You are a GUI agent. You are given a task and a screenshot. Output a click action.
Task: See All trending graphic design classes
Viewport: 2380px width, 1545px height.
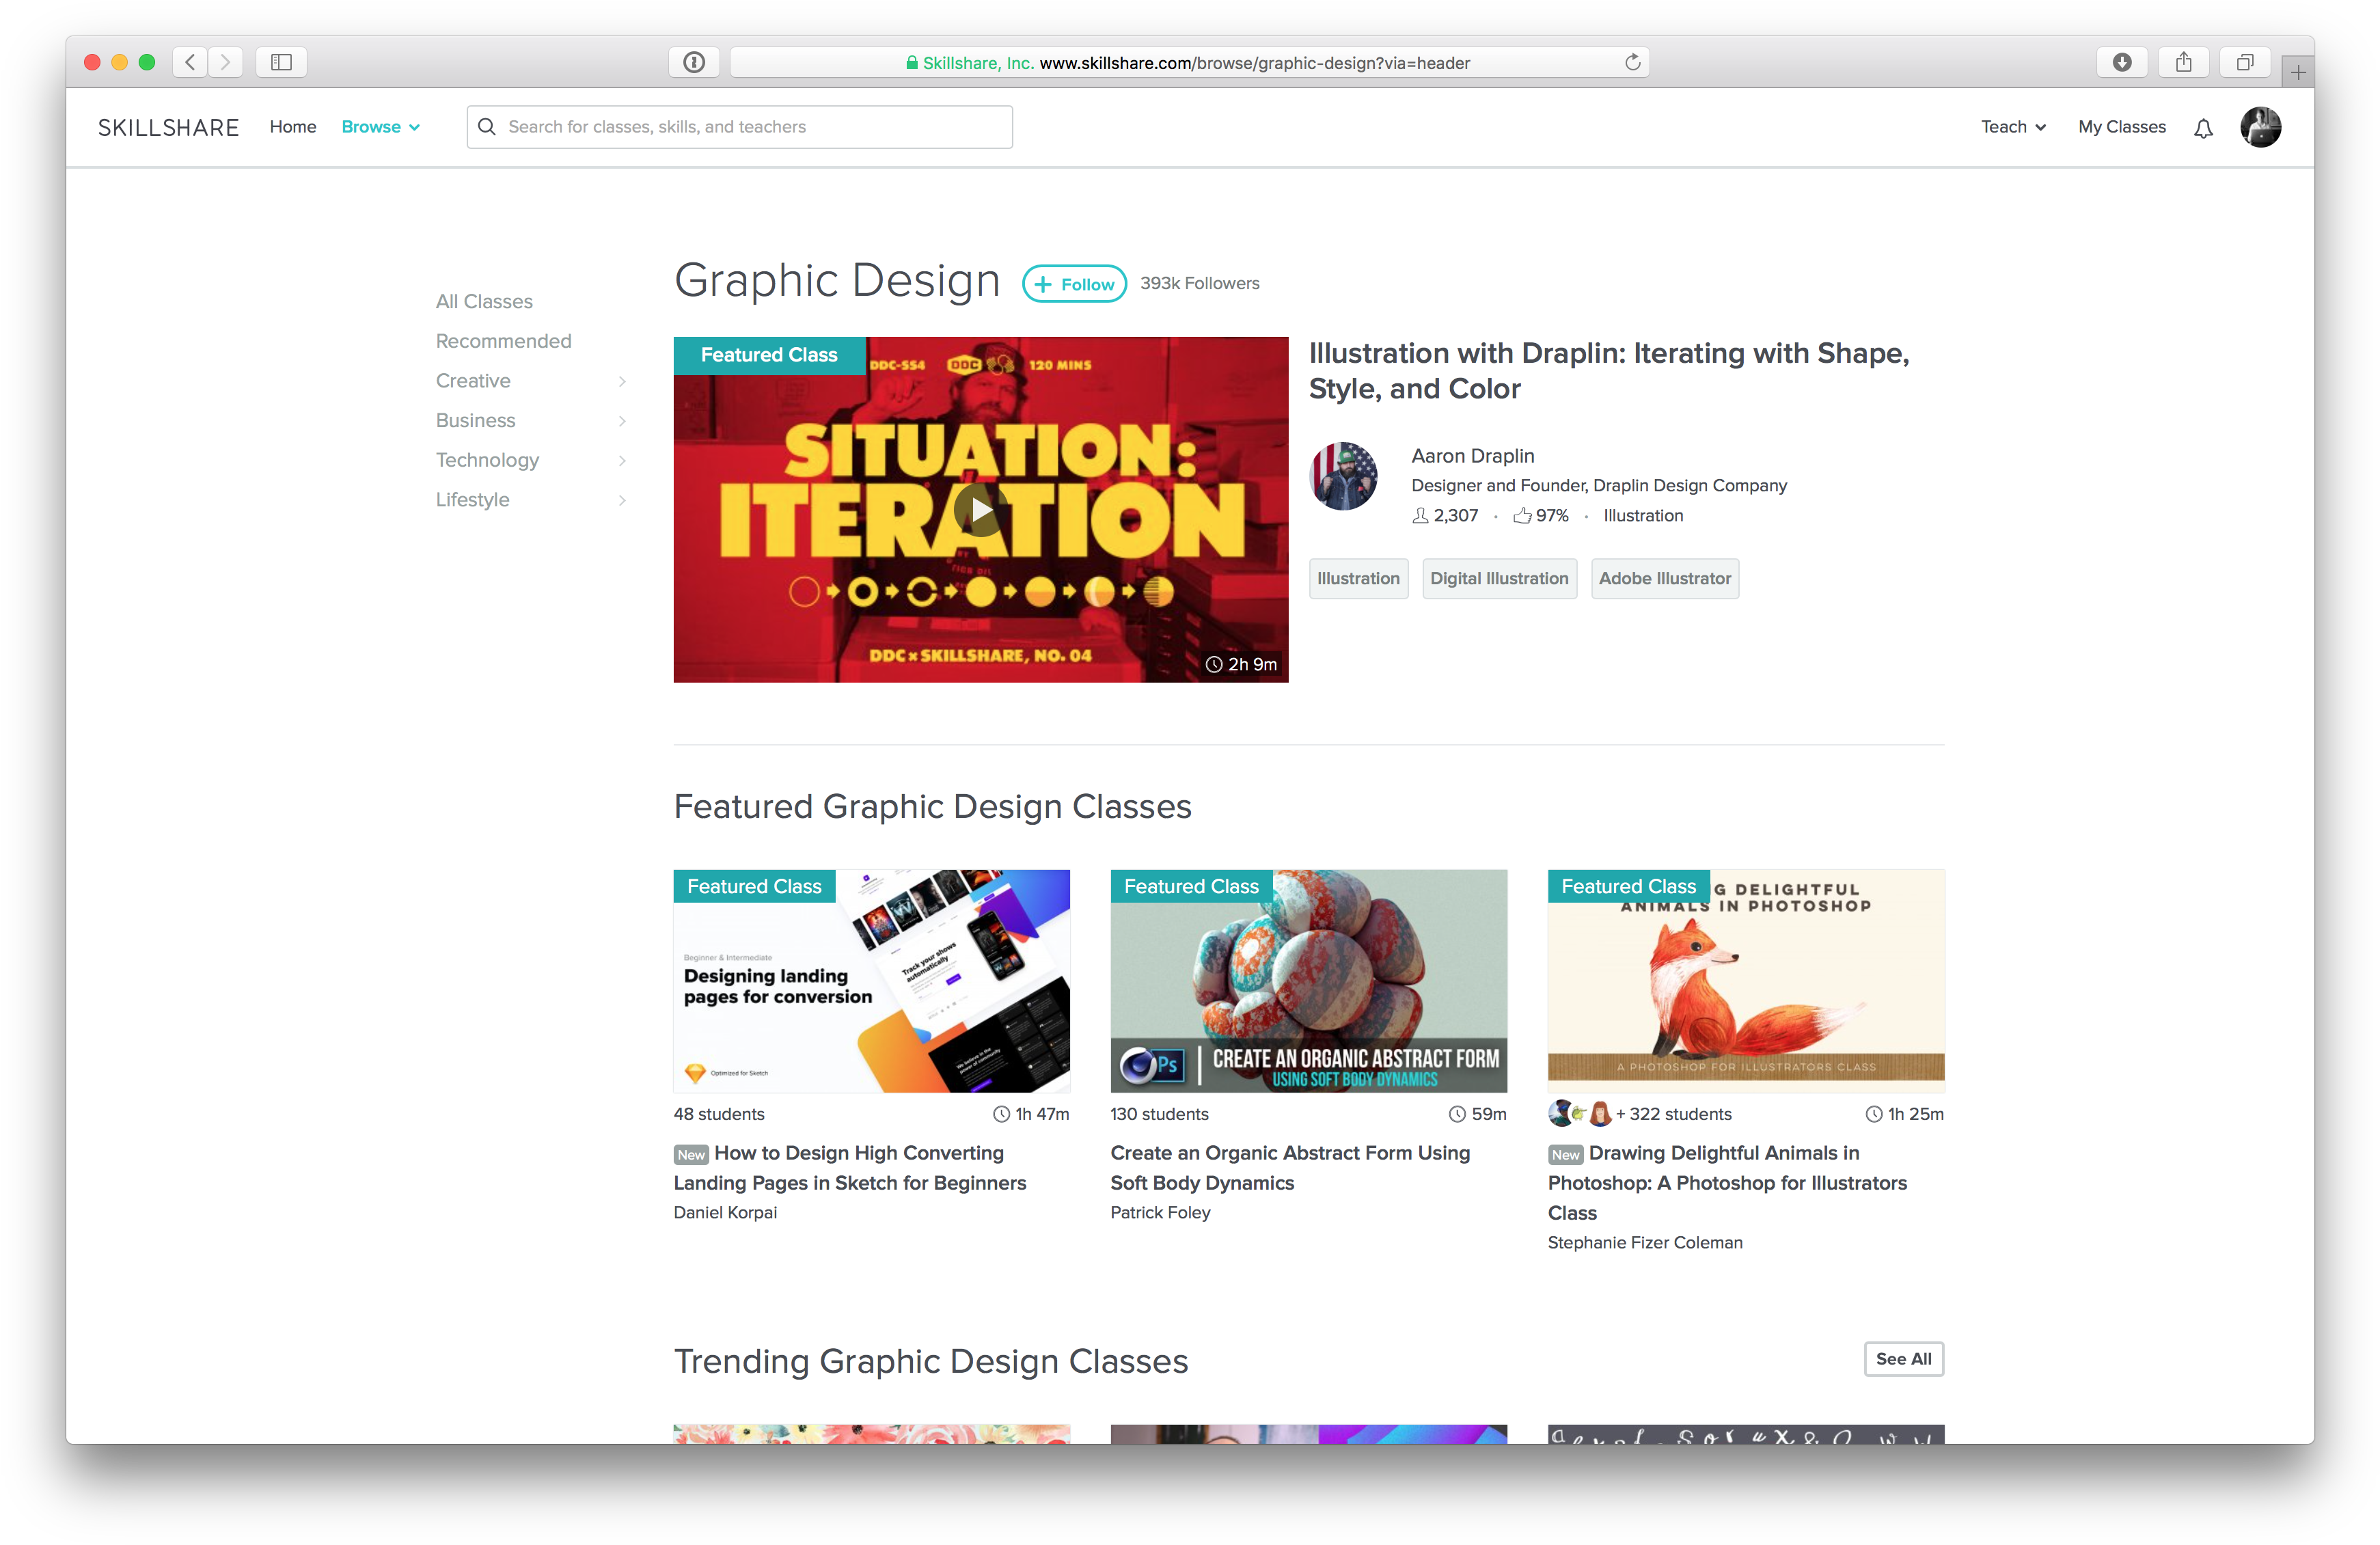1903,1359
